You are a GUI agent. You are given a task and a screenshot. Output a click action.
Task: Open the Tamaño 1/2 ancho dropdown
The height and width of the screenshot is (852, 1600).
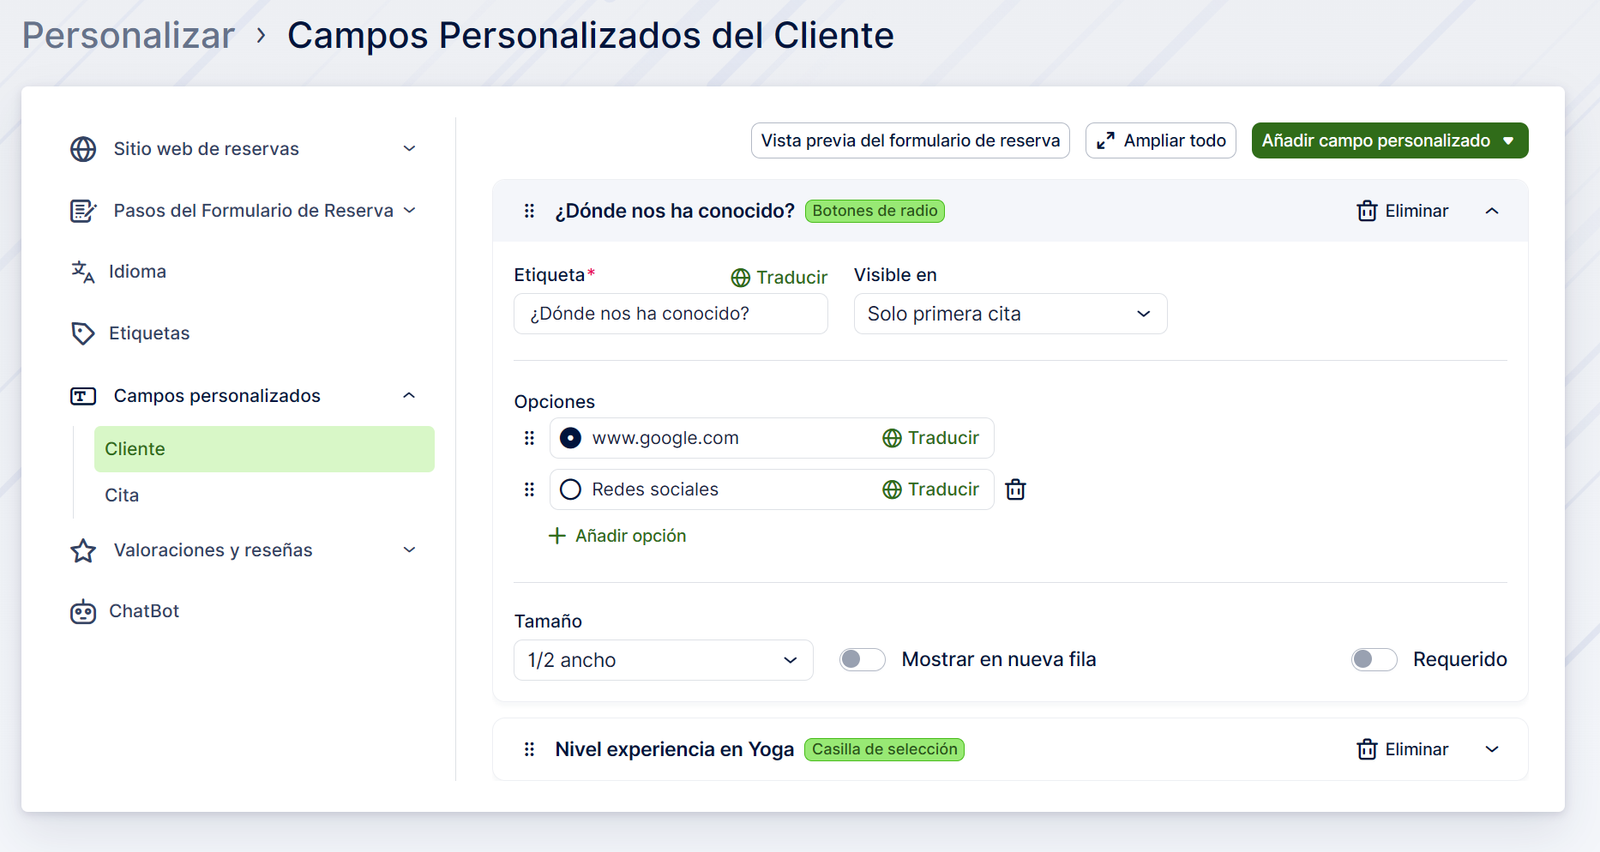[662, 661]
